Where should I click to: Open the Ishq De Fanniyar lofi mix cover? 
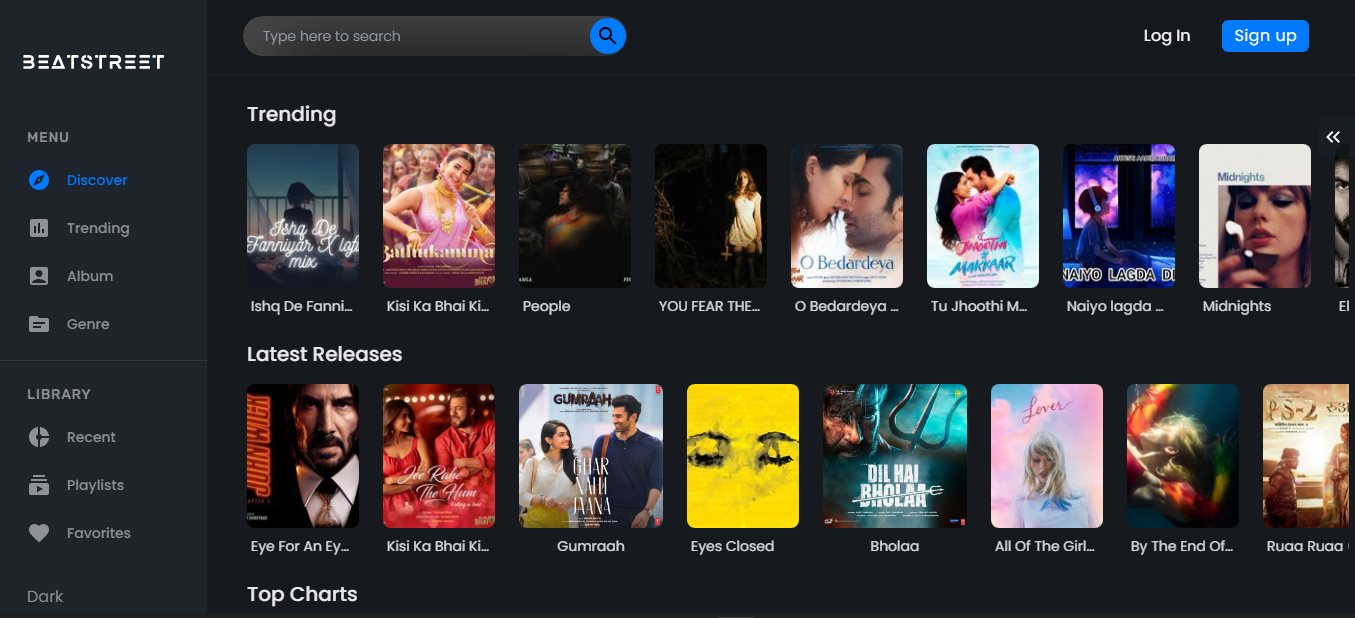click(x=303, y=216)
